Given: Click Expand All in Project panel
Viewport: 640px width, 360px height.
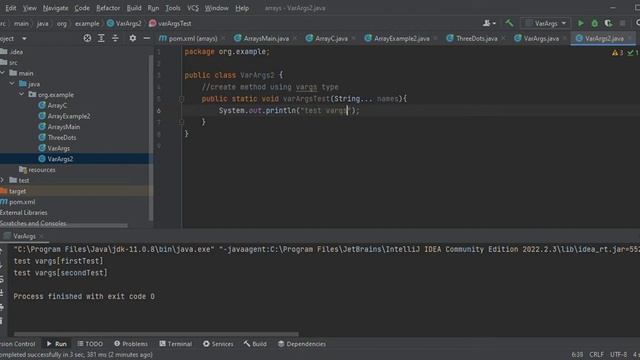Looking at the screenshot, I should 101,38.
